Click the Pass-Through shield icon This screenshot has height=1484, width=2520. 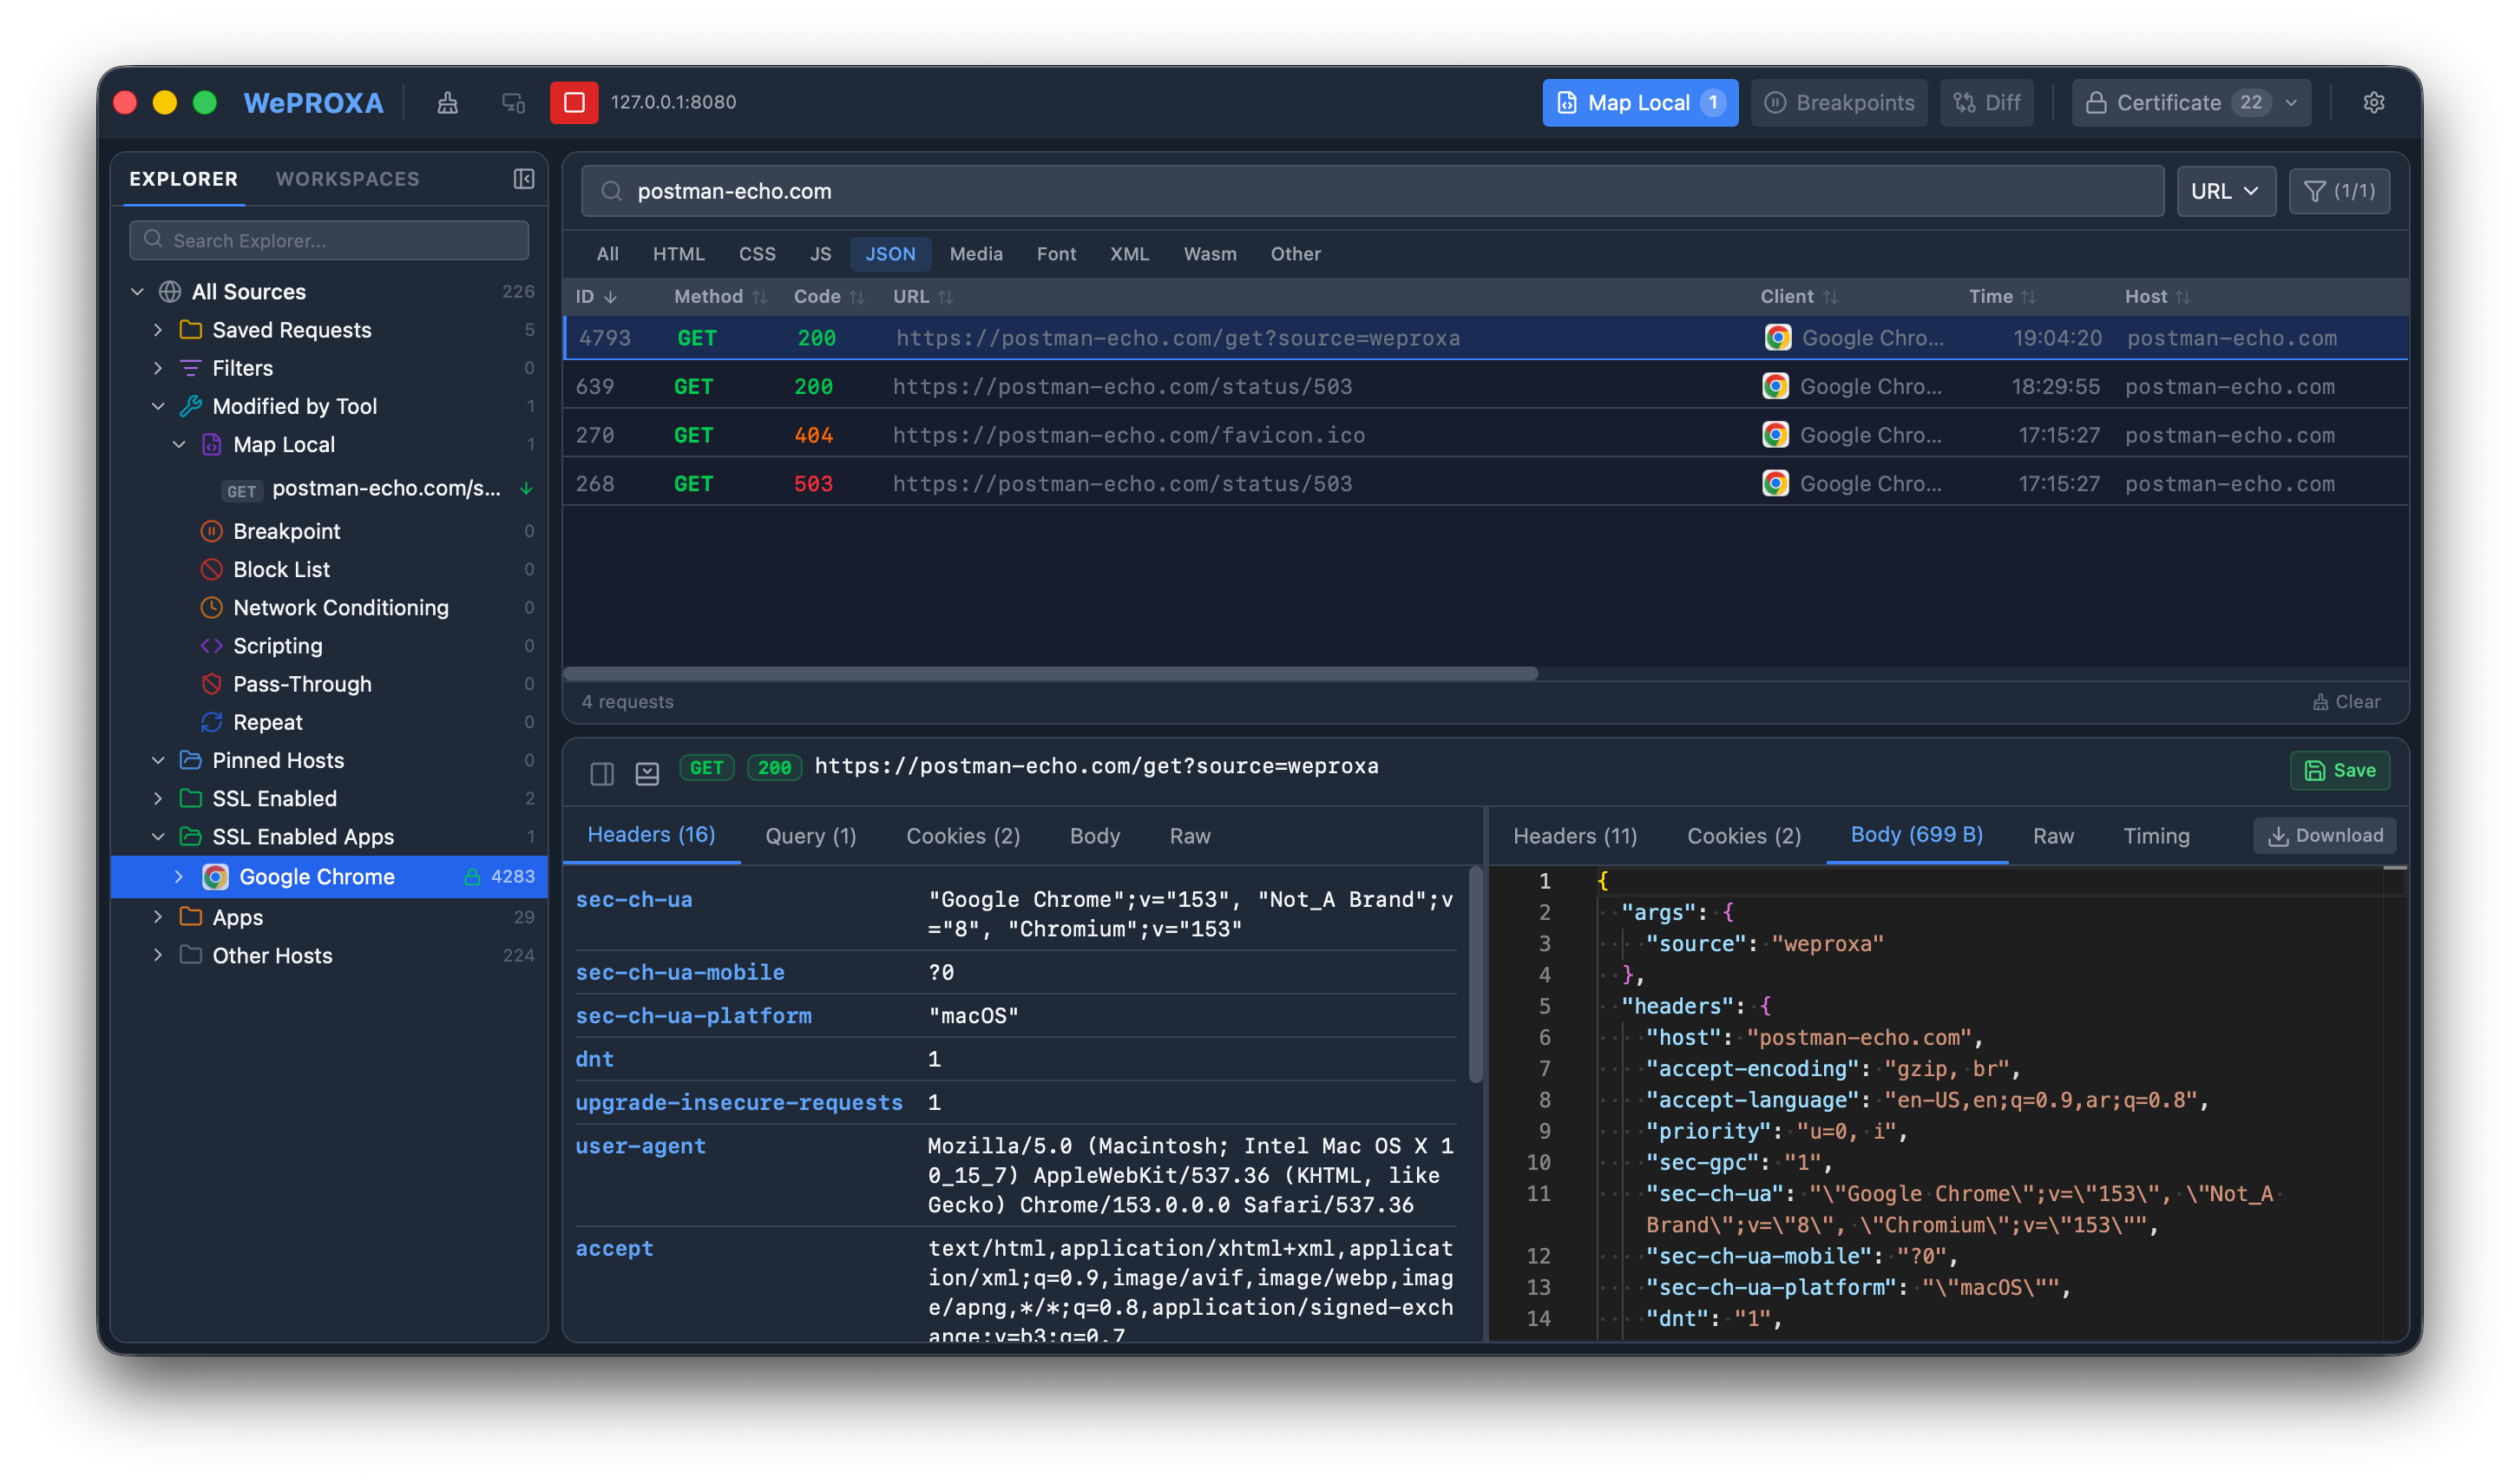(211, 684)
